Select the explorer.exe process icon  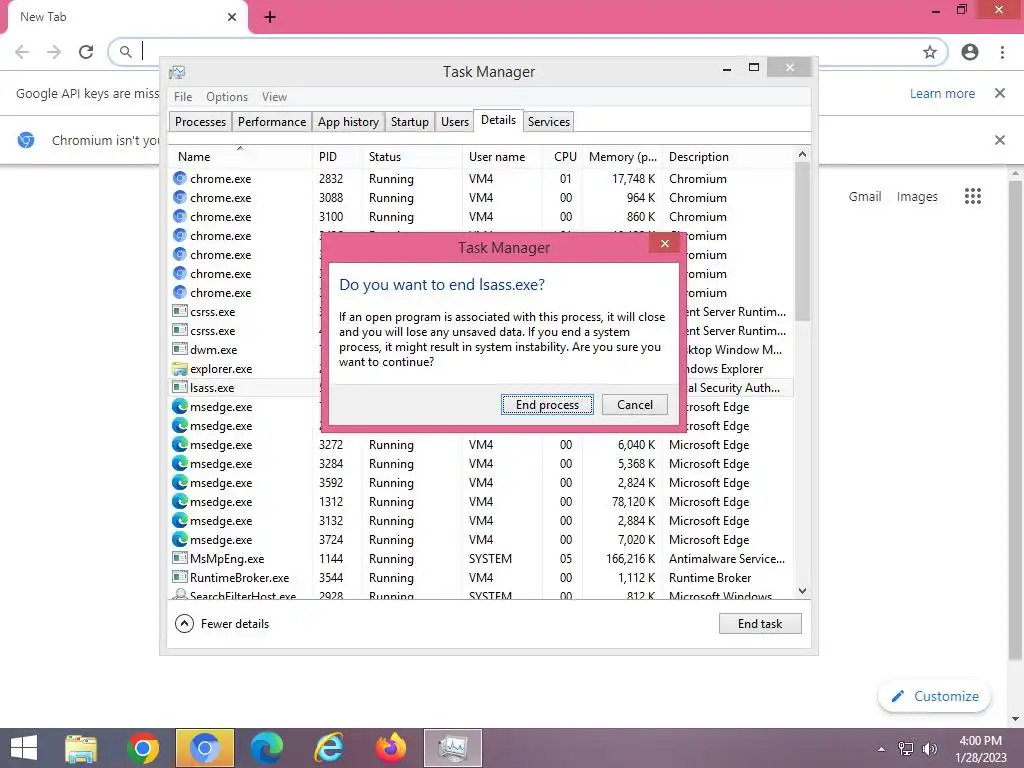point(180,369)
